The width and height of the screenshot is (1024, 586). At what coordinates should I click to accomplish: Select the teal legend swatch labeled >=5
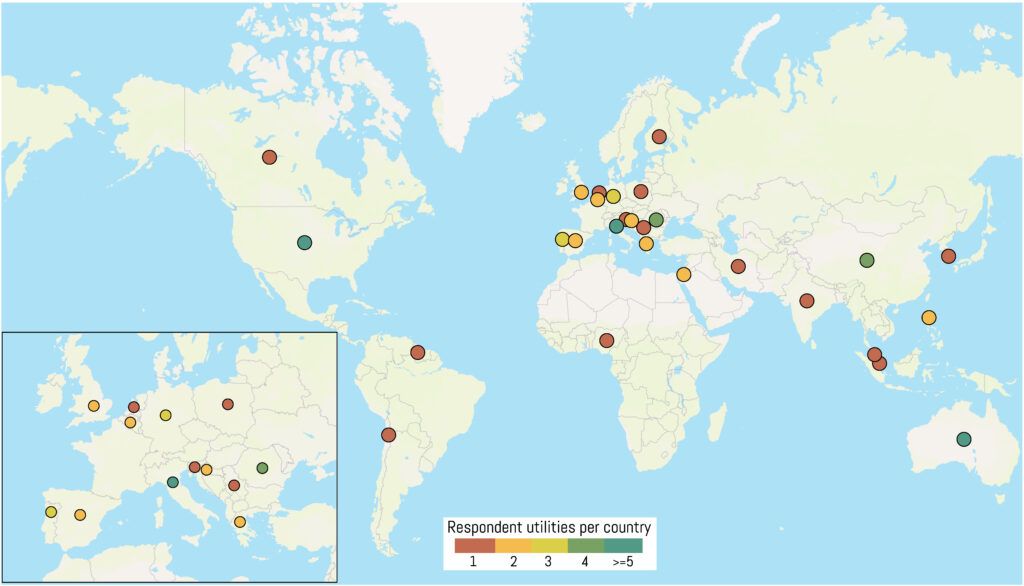click(623, 546)
